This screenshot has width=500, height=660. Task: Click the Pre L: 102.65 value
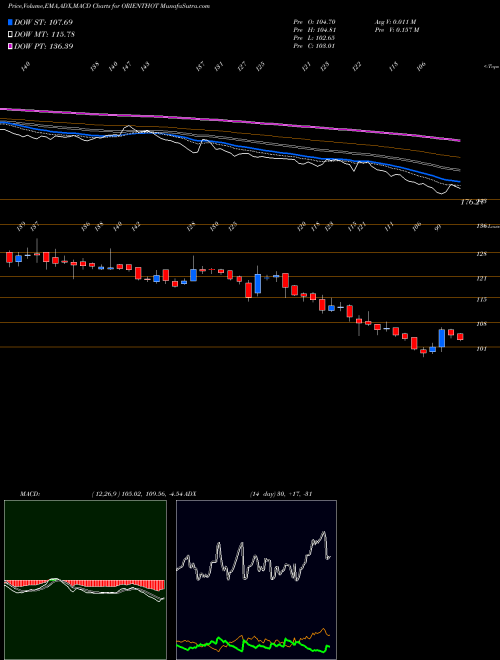314,38
